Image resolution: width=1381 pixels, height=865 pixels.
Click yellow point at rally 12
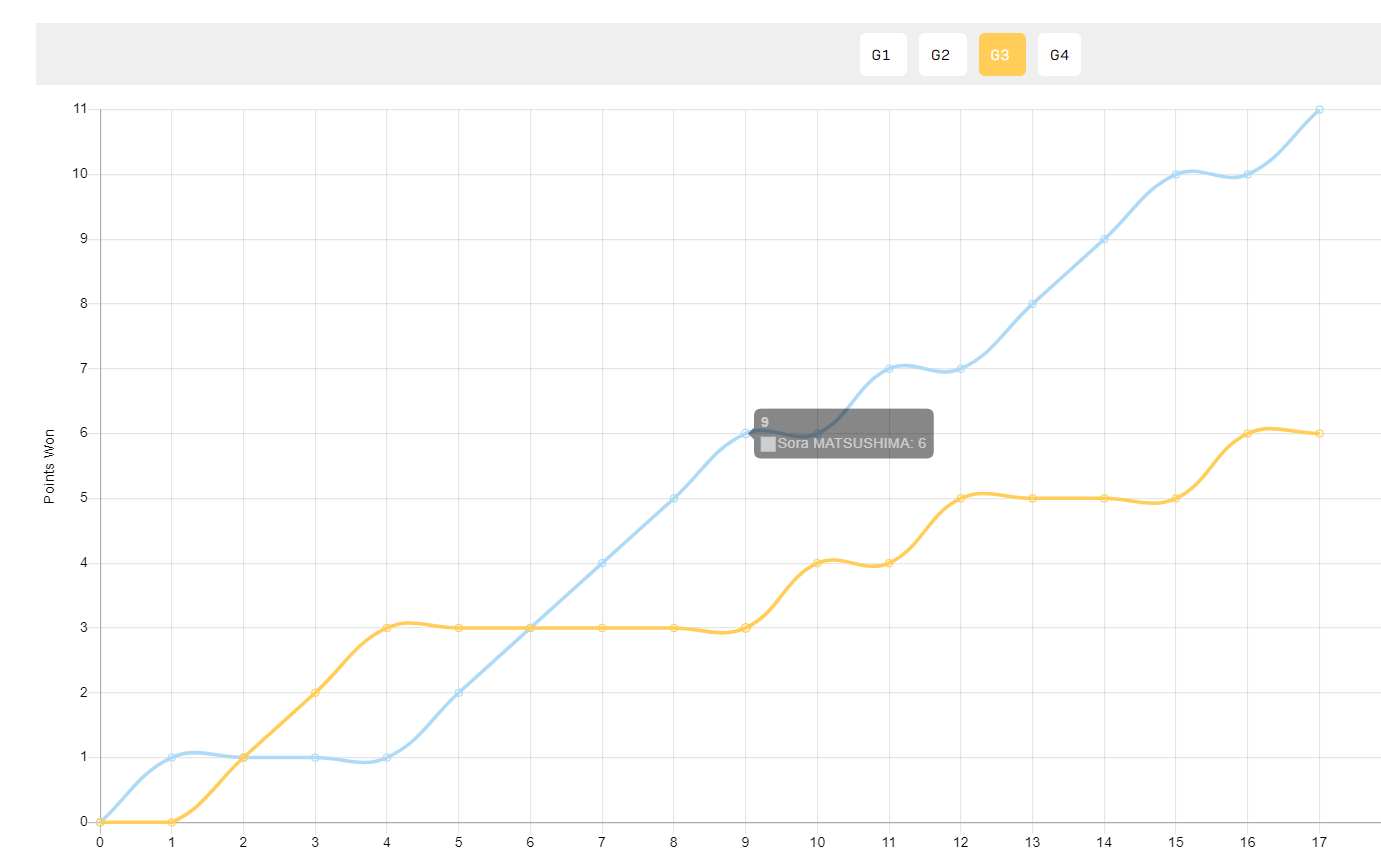pos(961,498)
